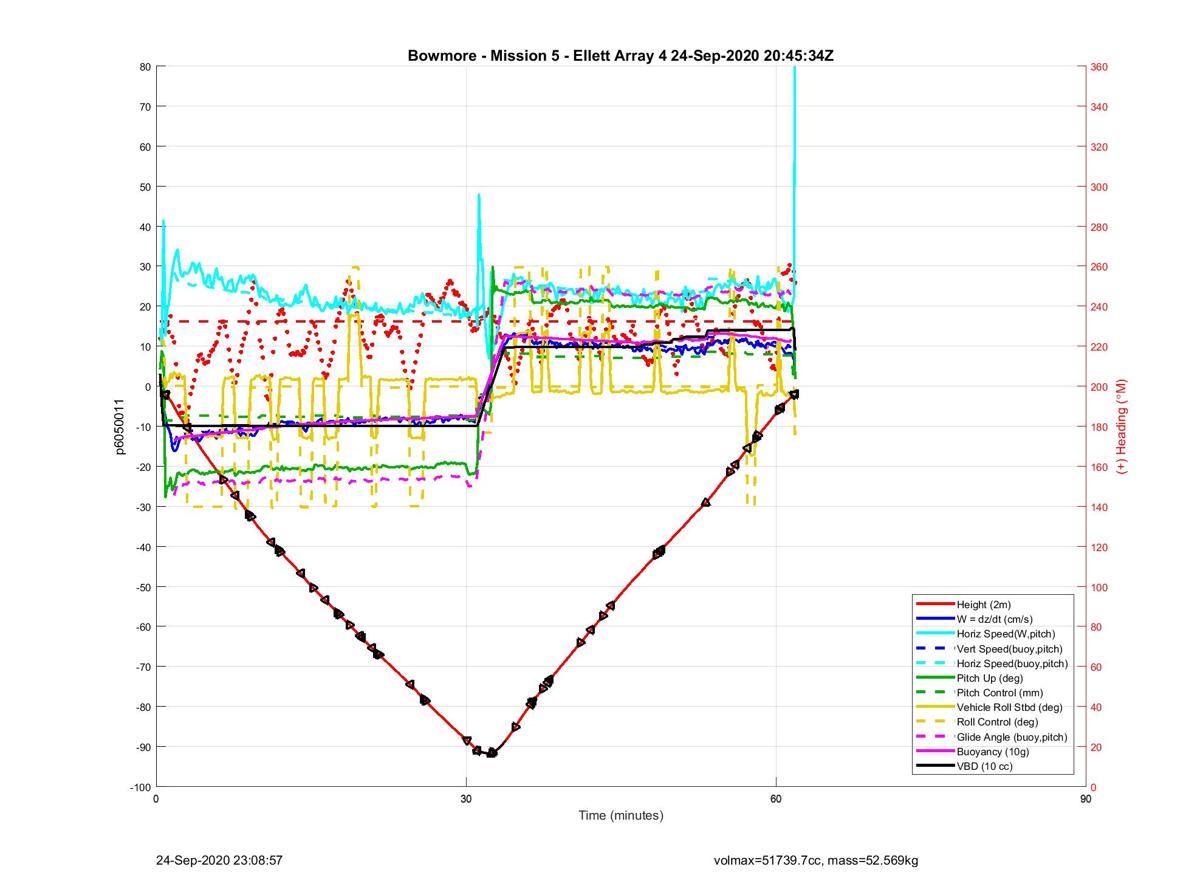Image resolution: width=1200 pixels, height=885 pixels.
Task: Click the 'Time (minutes)' x-axis label
Action: click(x=621, y=816)
